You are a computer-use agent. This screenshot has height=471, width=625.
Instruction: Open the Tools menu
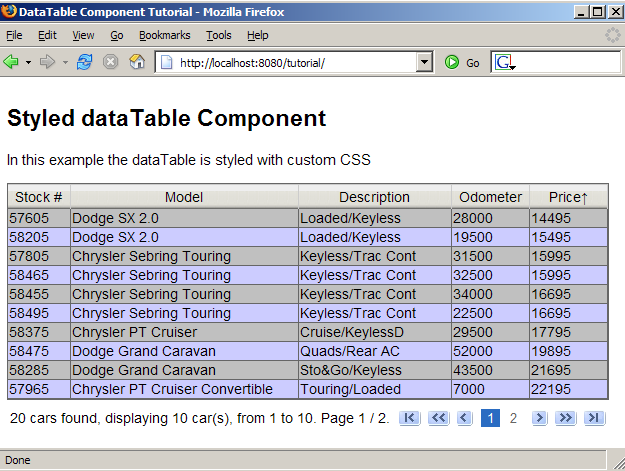[218, 35]
